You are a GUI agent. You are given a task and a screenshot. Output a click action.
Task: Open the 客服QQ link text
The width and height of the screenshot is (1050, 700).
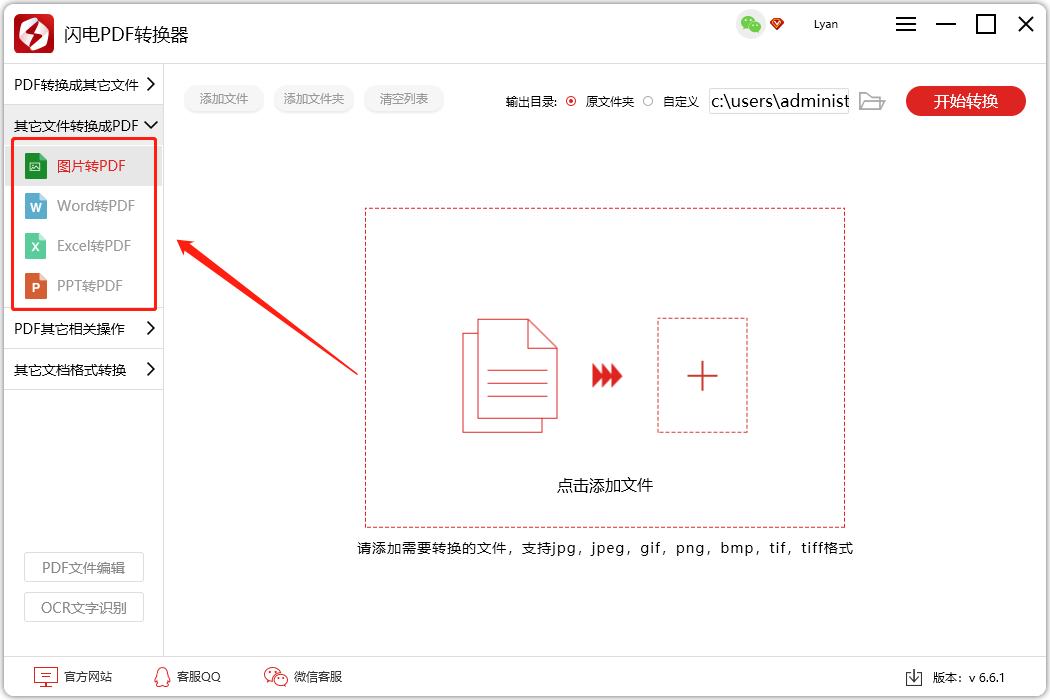click(x=199, y=677)
